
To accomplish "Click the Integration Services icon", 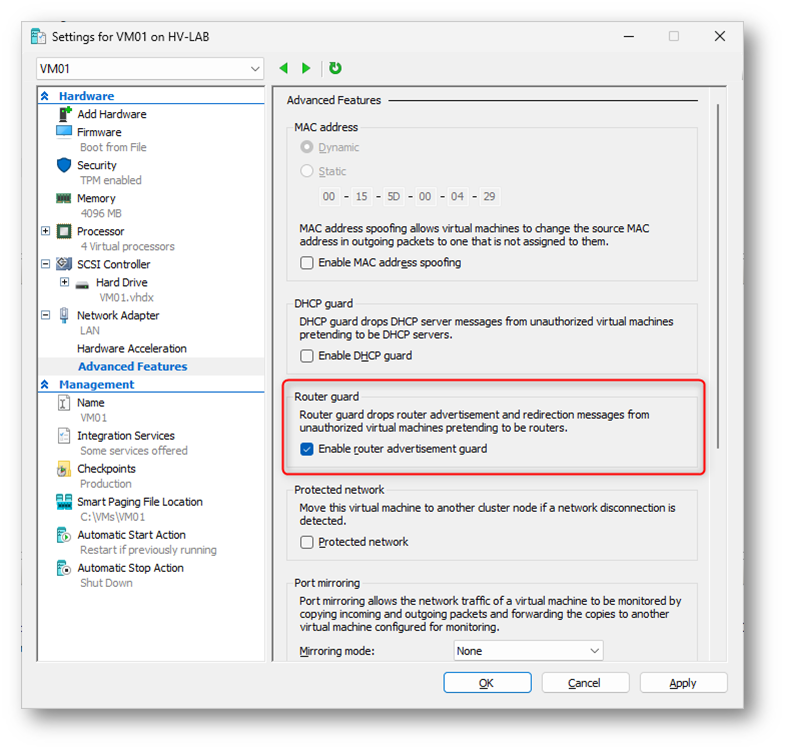I will (x=64, y=436).
